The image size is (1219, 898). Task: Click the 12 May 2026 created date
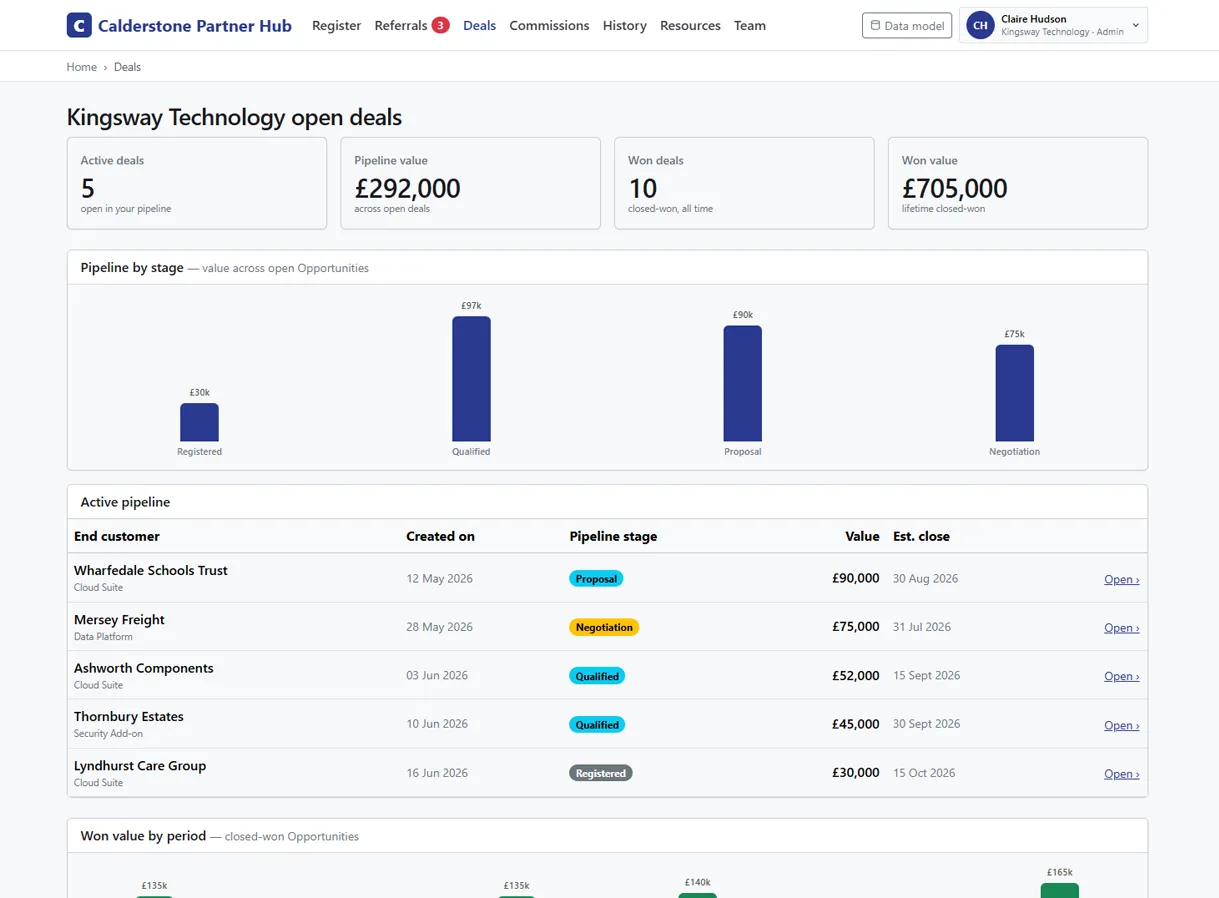(439, 578)
